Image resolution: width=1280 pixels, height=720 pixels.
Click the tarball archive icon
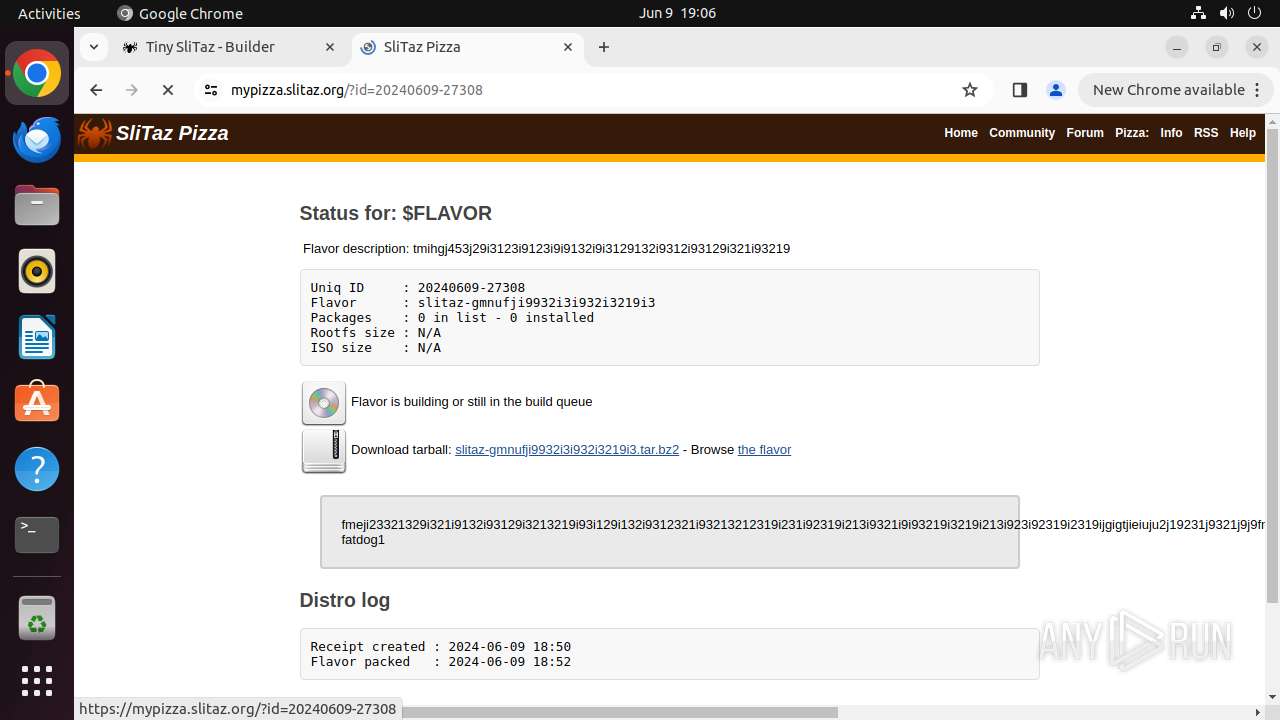coord(324,451)
